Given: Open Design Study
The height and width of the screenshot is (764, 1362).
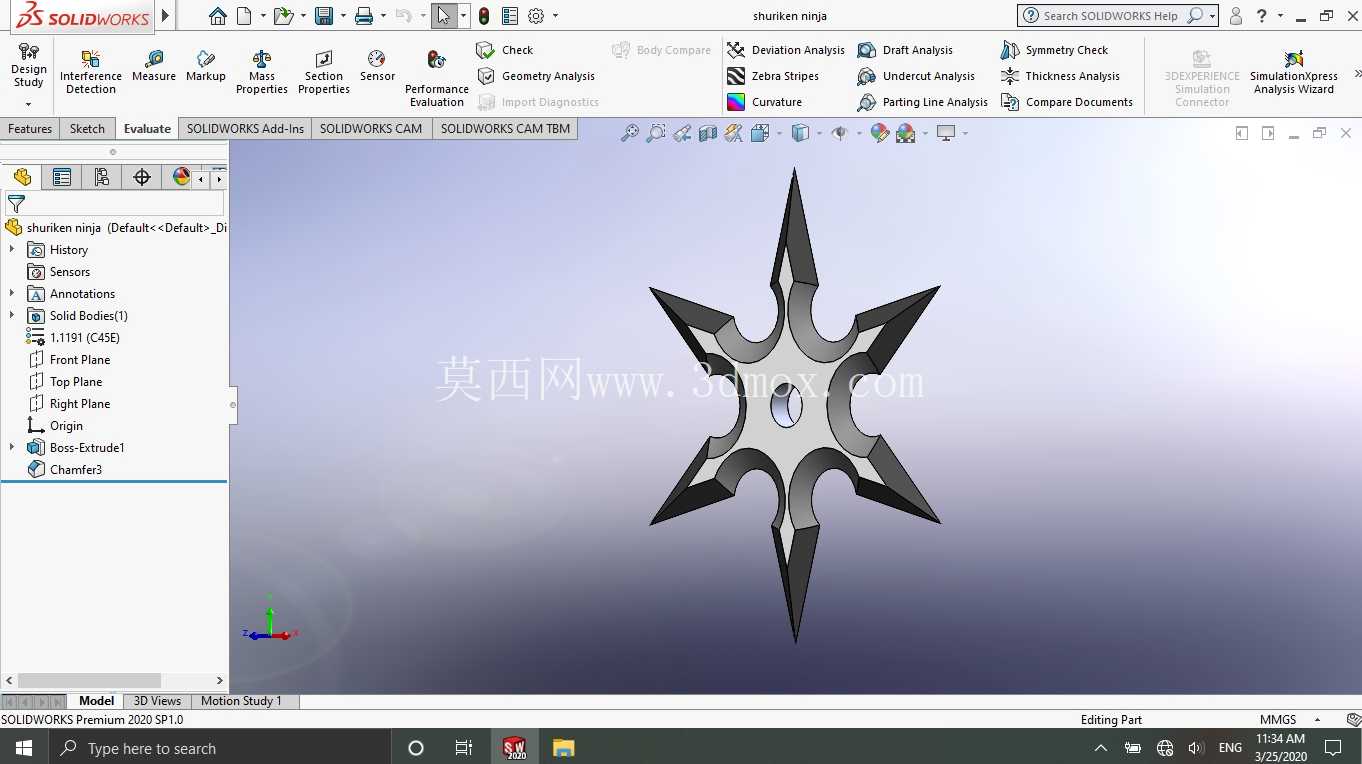Looking at the screenshot, I should pyautogui.click(x=28, y=66).
